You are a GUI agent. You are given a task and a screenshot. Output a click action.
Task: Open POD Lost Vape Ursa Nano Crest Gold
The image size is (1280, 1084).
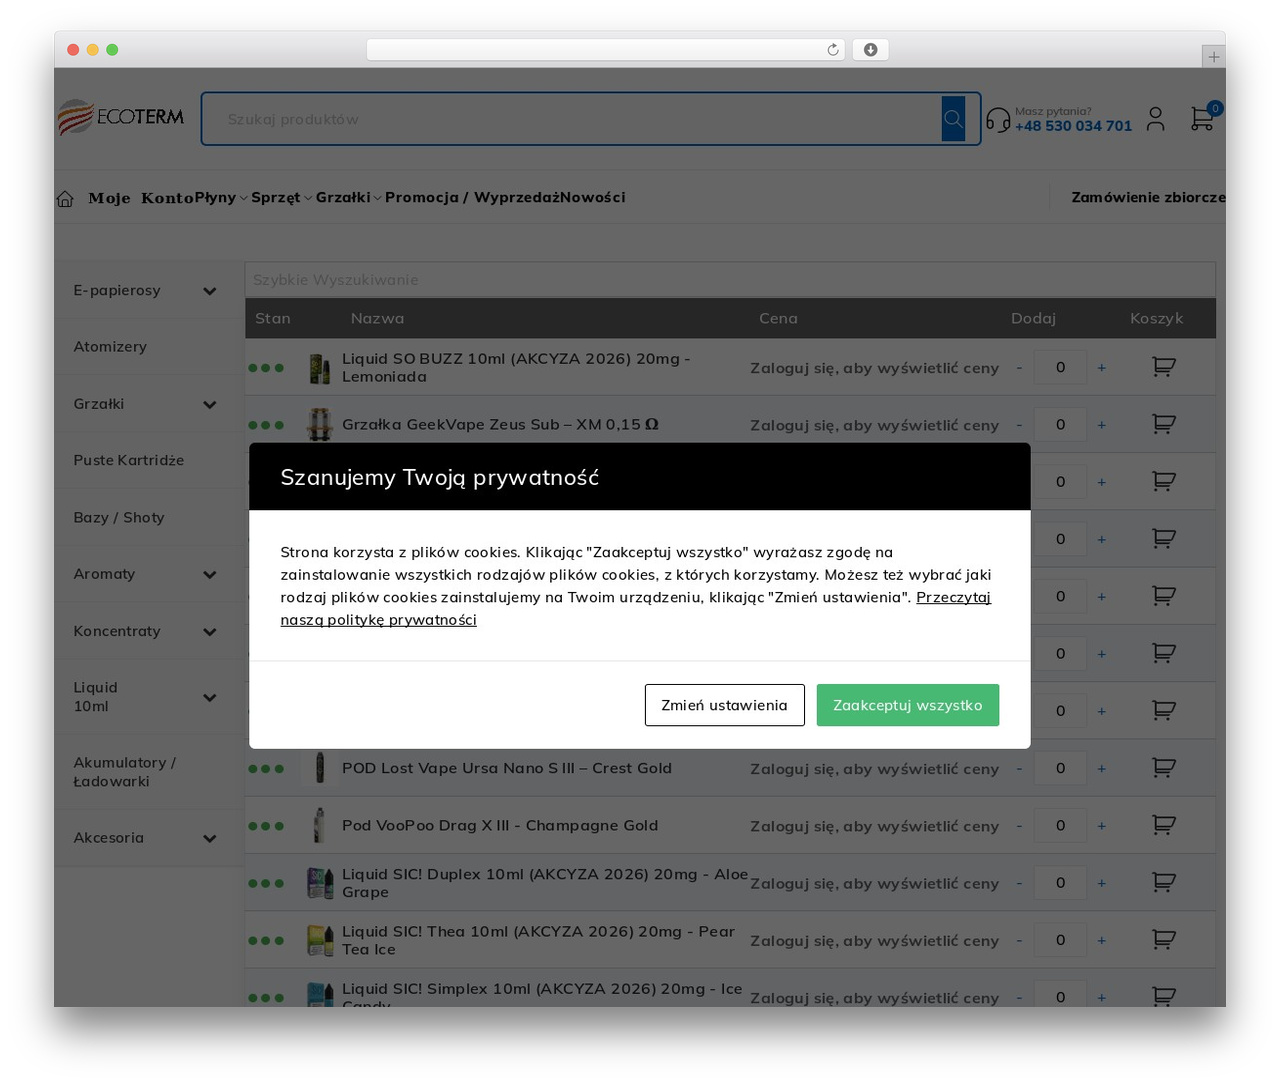pos(507,769)
